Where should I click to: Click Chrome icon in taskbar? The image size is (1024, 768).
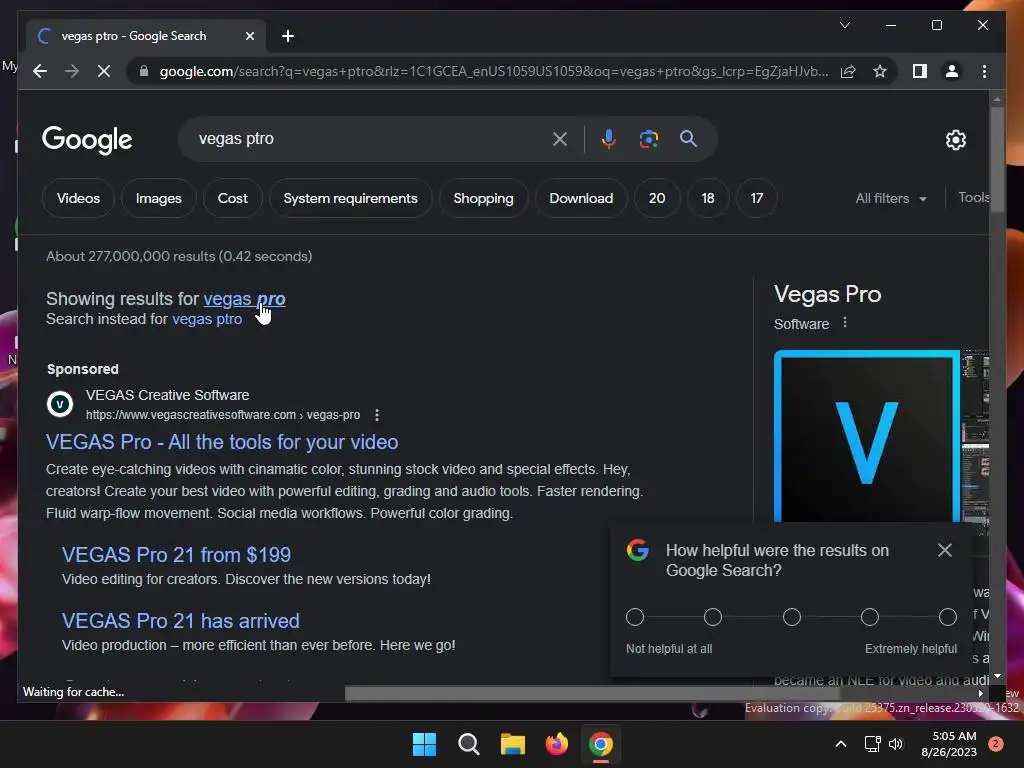[601, 744]
